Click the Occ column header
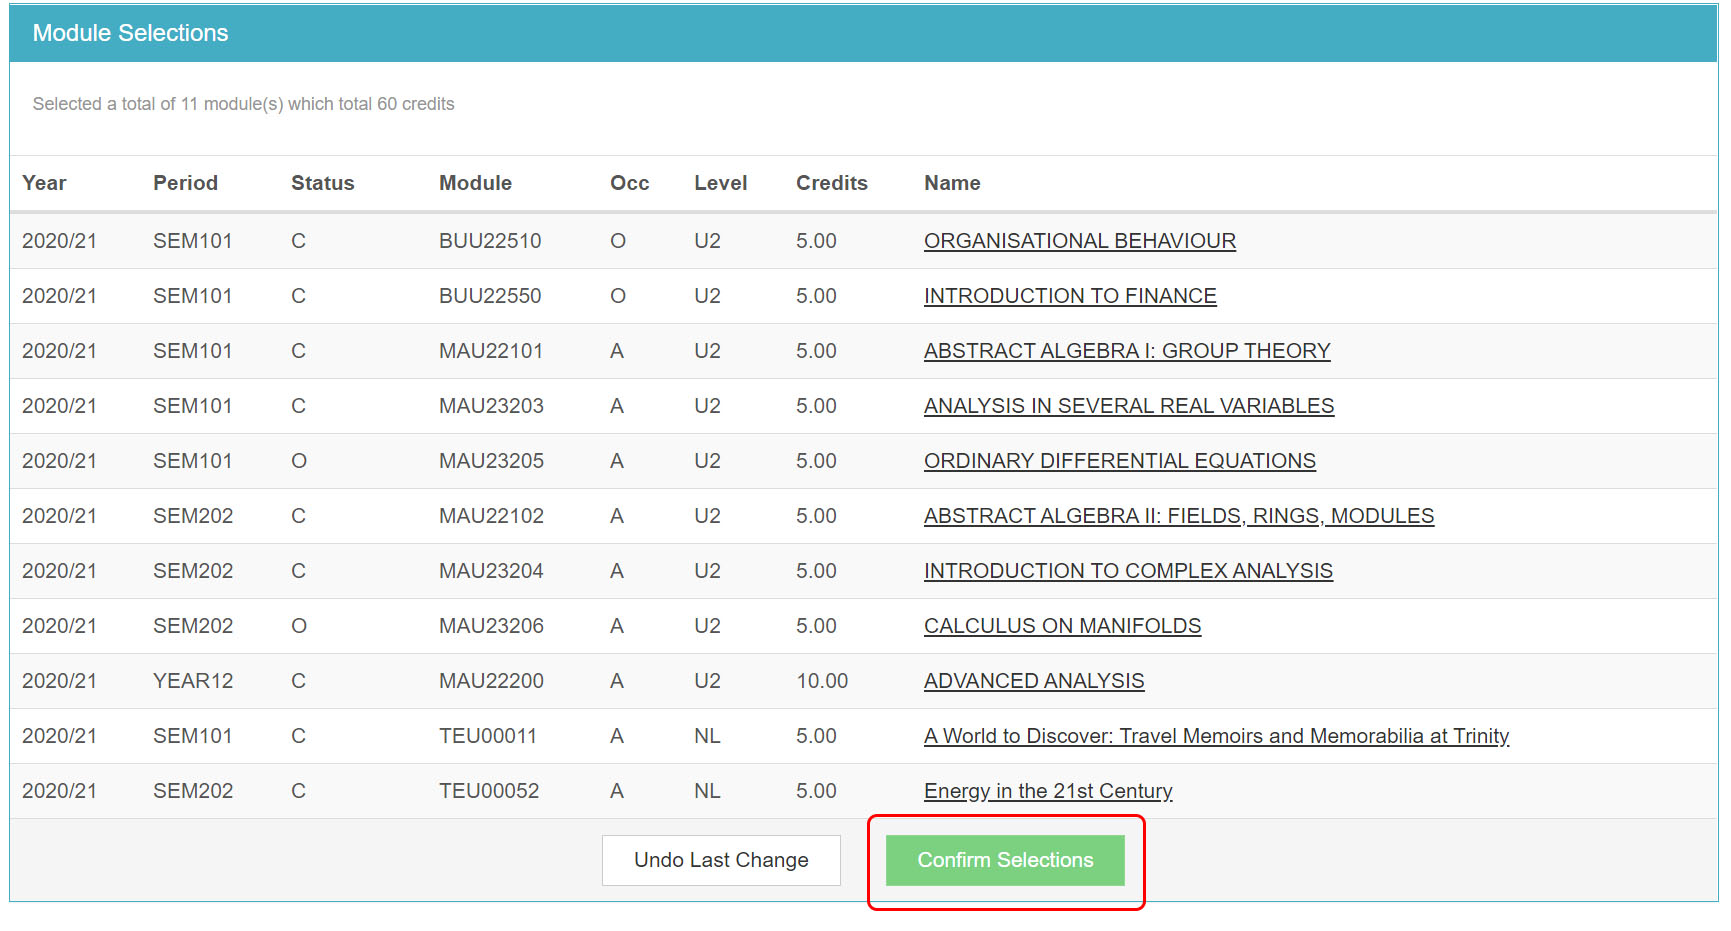The height and width of the screenshot is (931, 1731). tap(629, 183)
